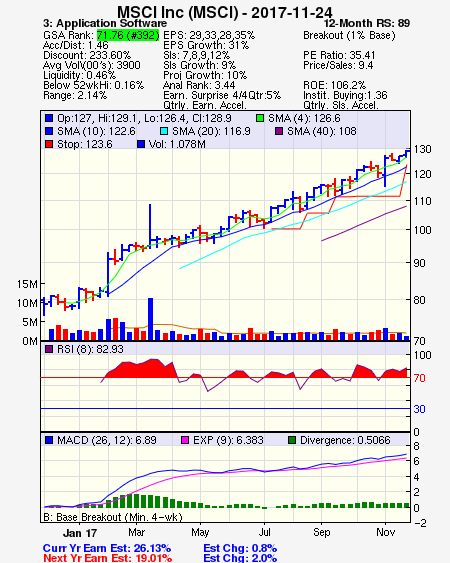Click the 'Qtrly. Sls. Accel.' text
The width and height of the screenshot is (450, 563).
click(x=341, y=105)
